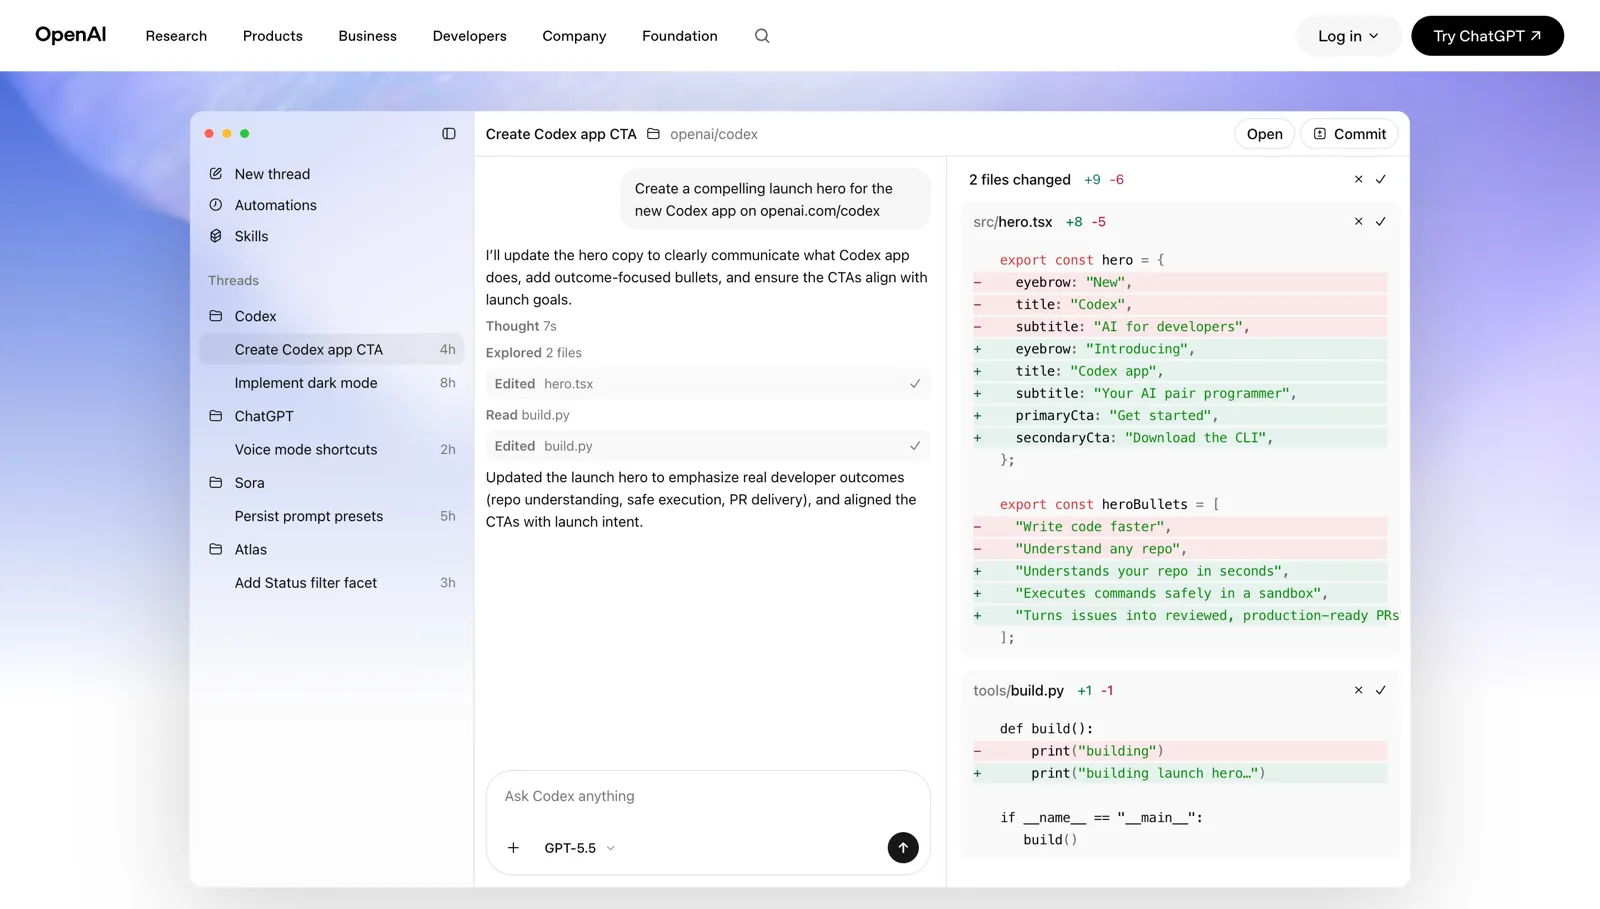Click the ChatGPT folder icon in Threads
Screen dimensions: 1600x909
216,416
